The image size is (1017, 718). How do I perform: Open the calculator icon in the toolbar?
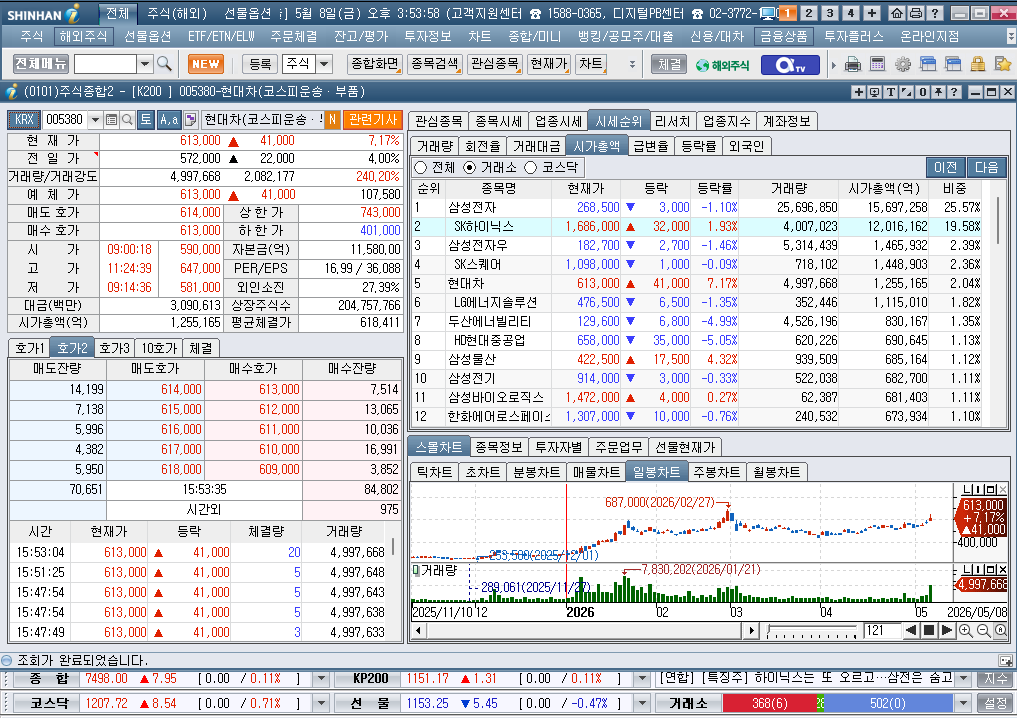tap(878, 64)
